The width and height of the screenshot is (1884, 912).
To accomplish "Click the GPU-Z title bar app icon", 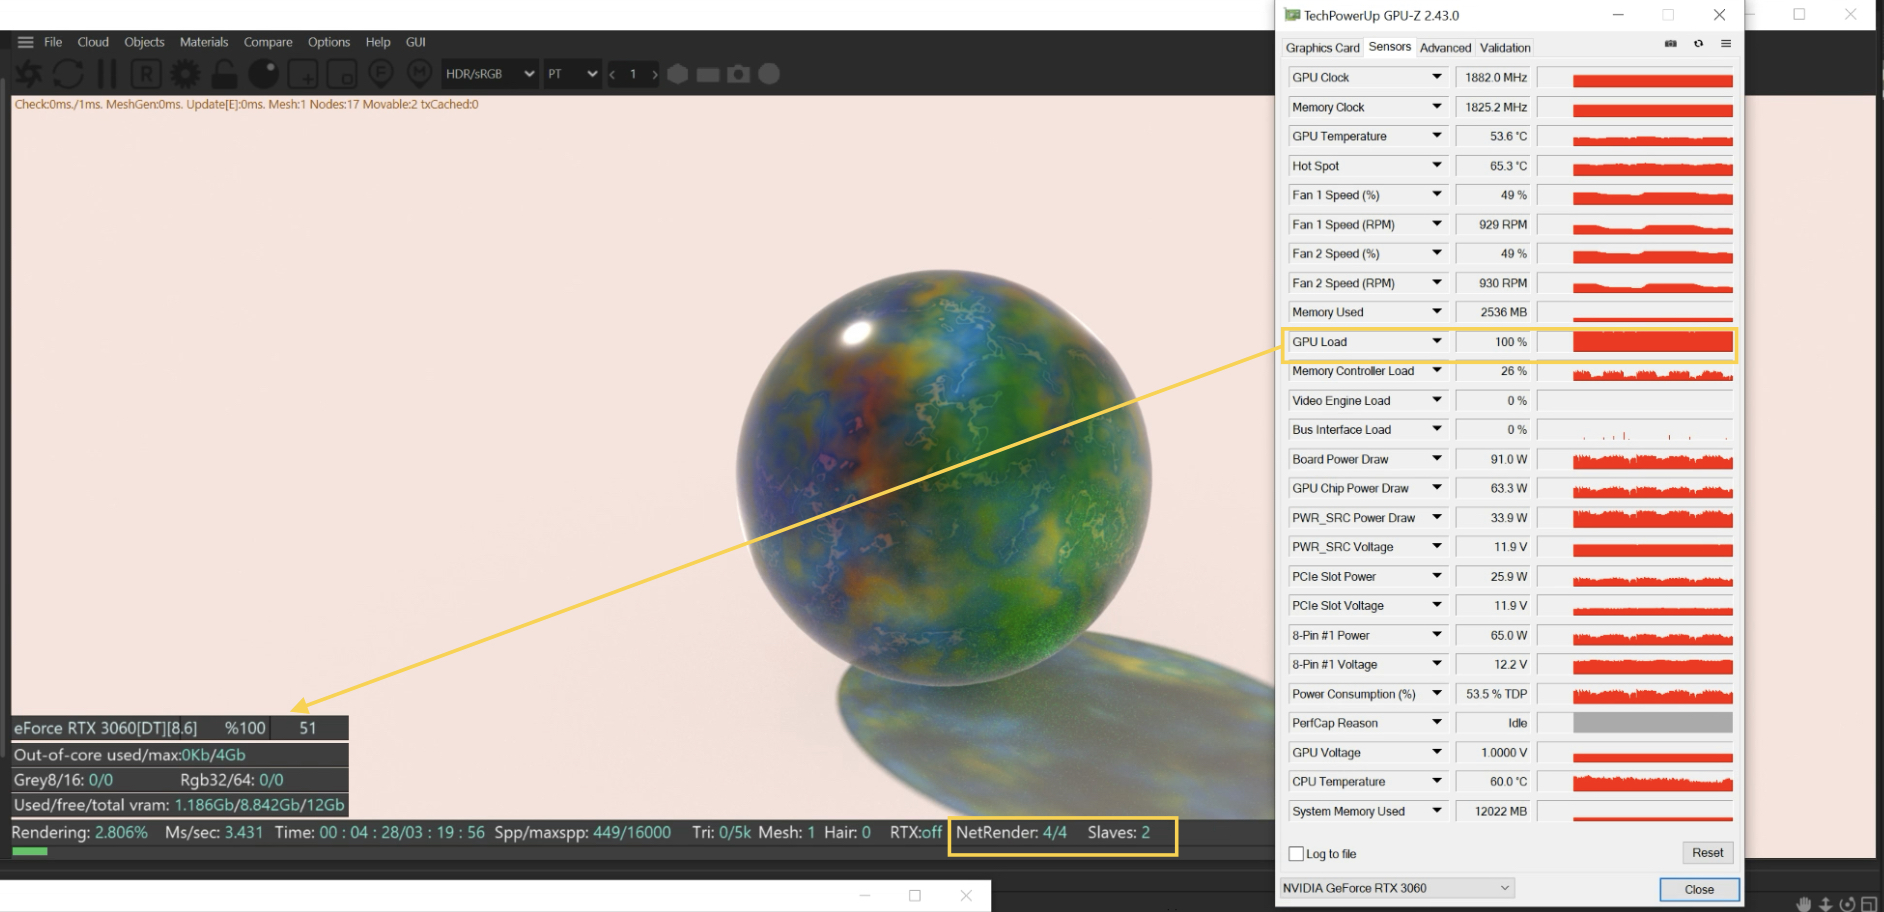I will (1292, 15).
